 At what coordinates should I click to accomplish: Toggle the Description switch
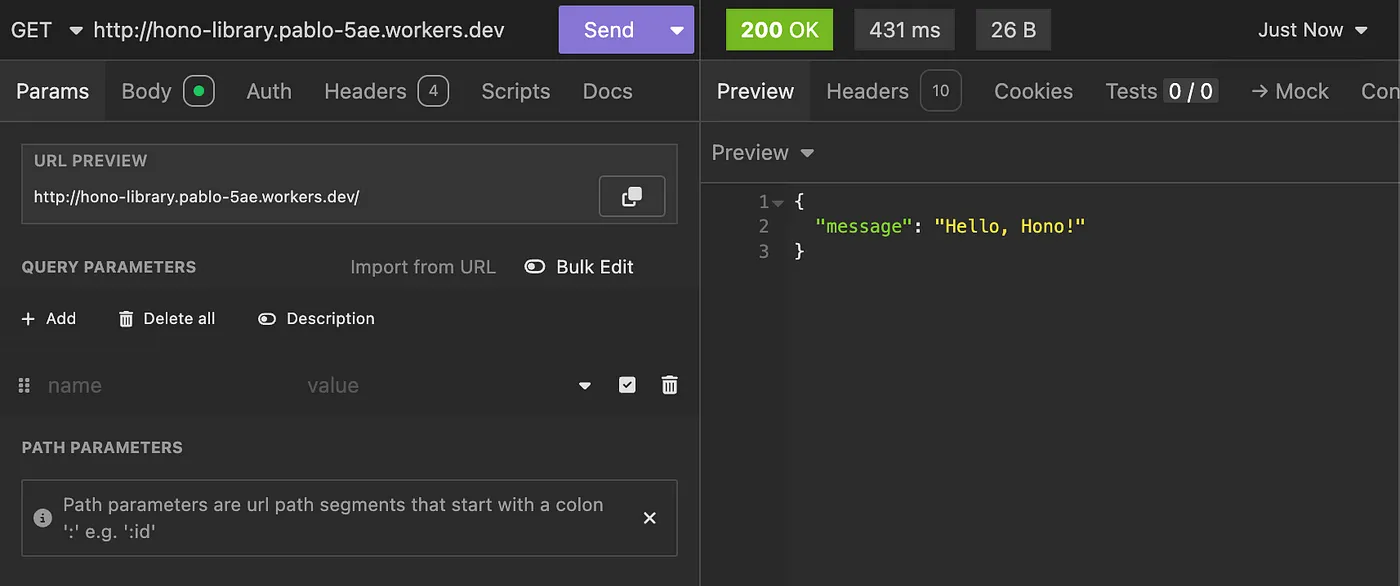click(x=266, y=319)
